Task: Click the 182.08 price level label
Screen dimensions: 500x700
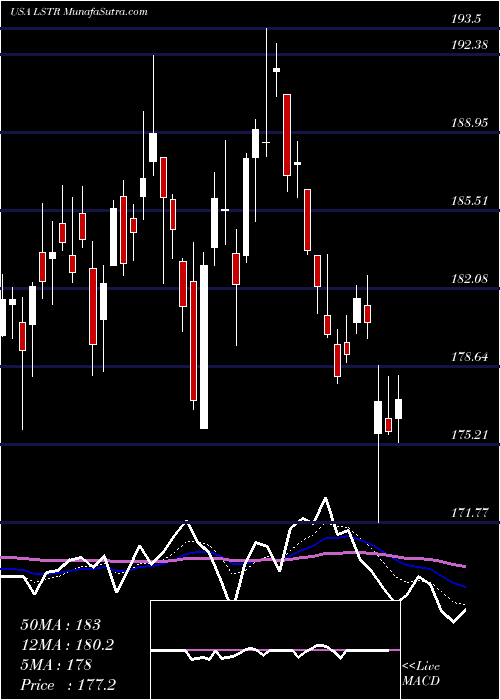Action: (x=470, y=279)
